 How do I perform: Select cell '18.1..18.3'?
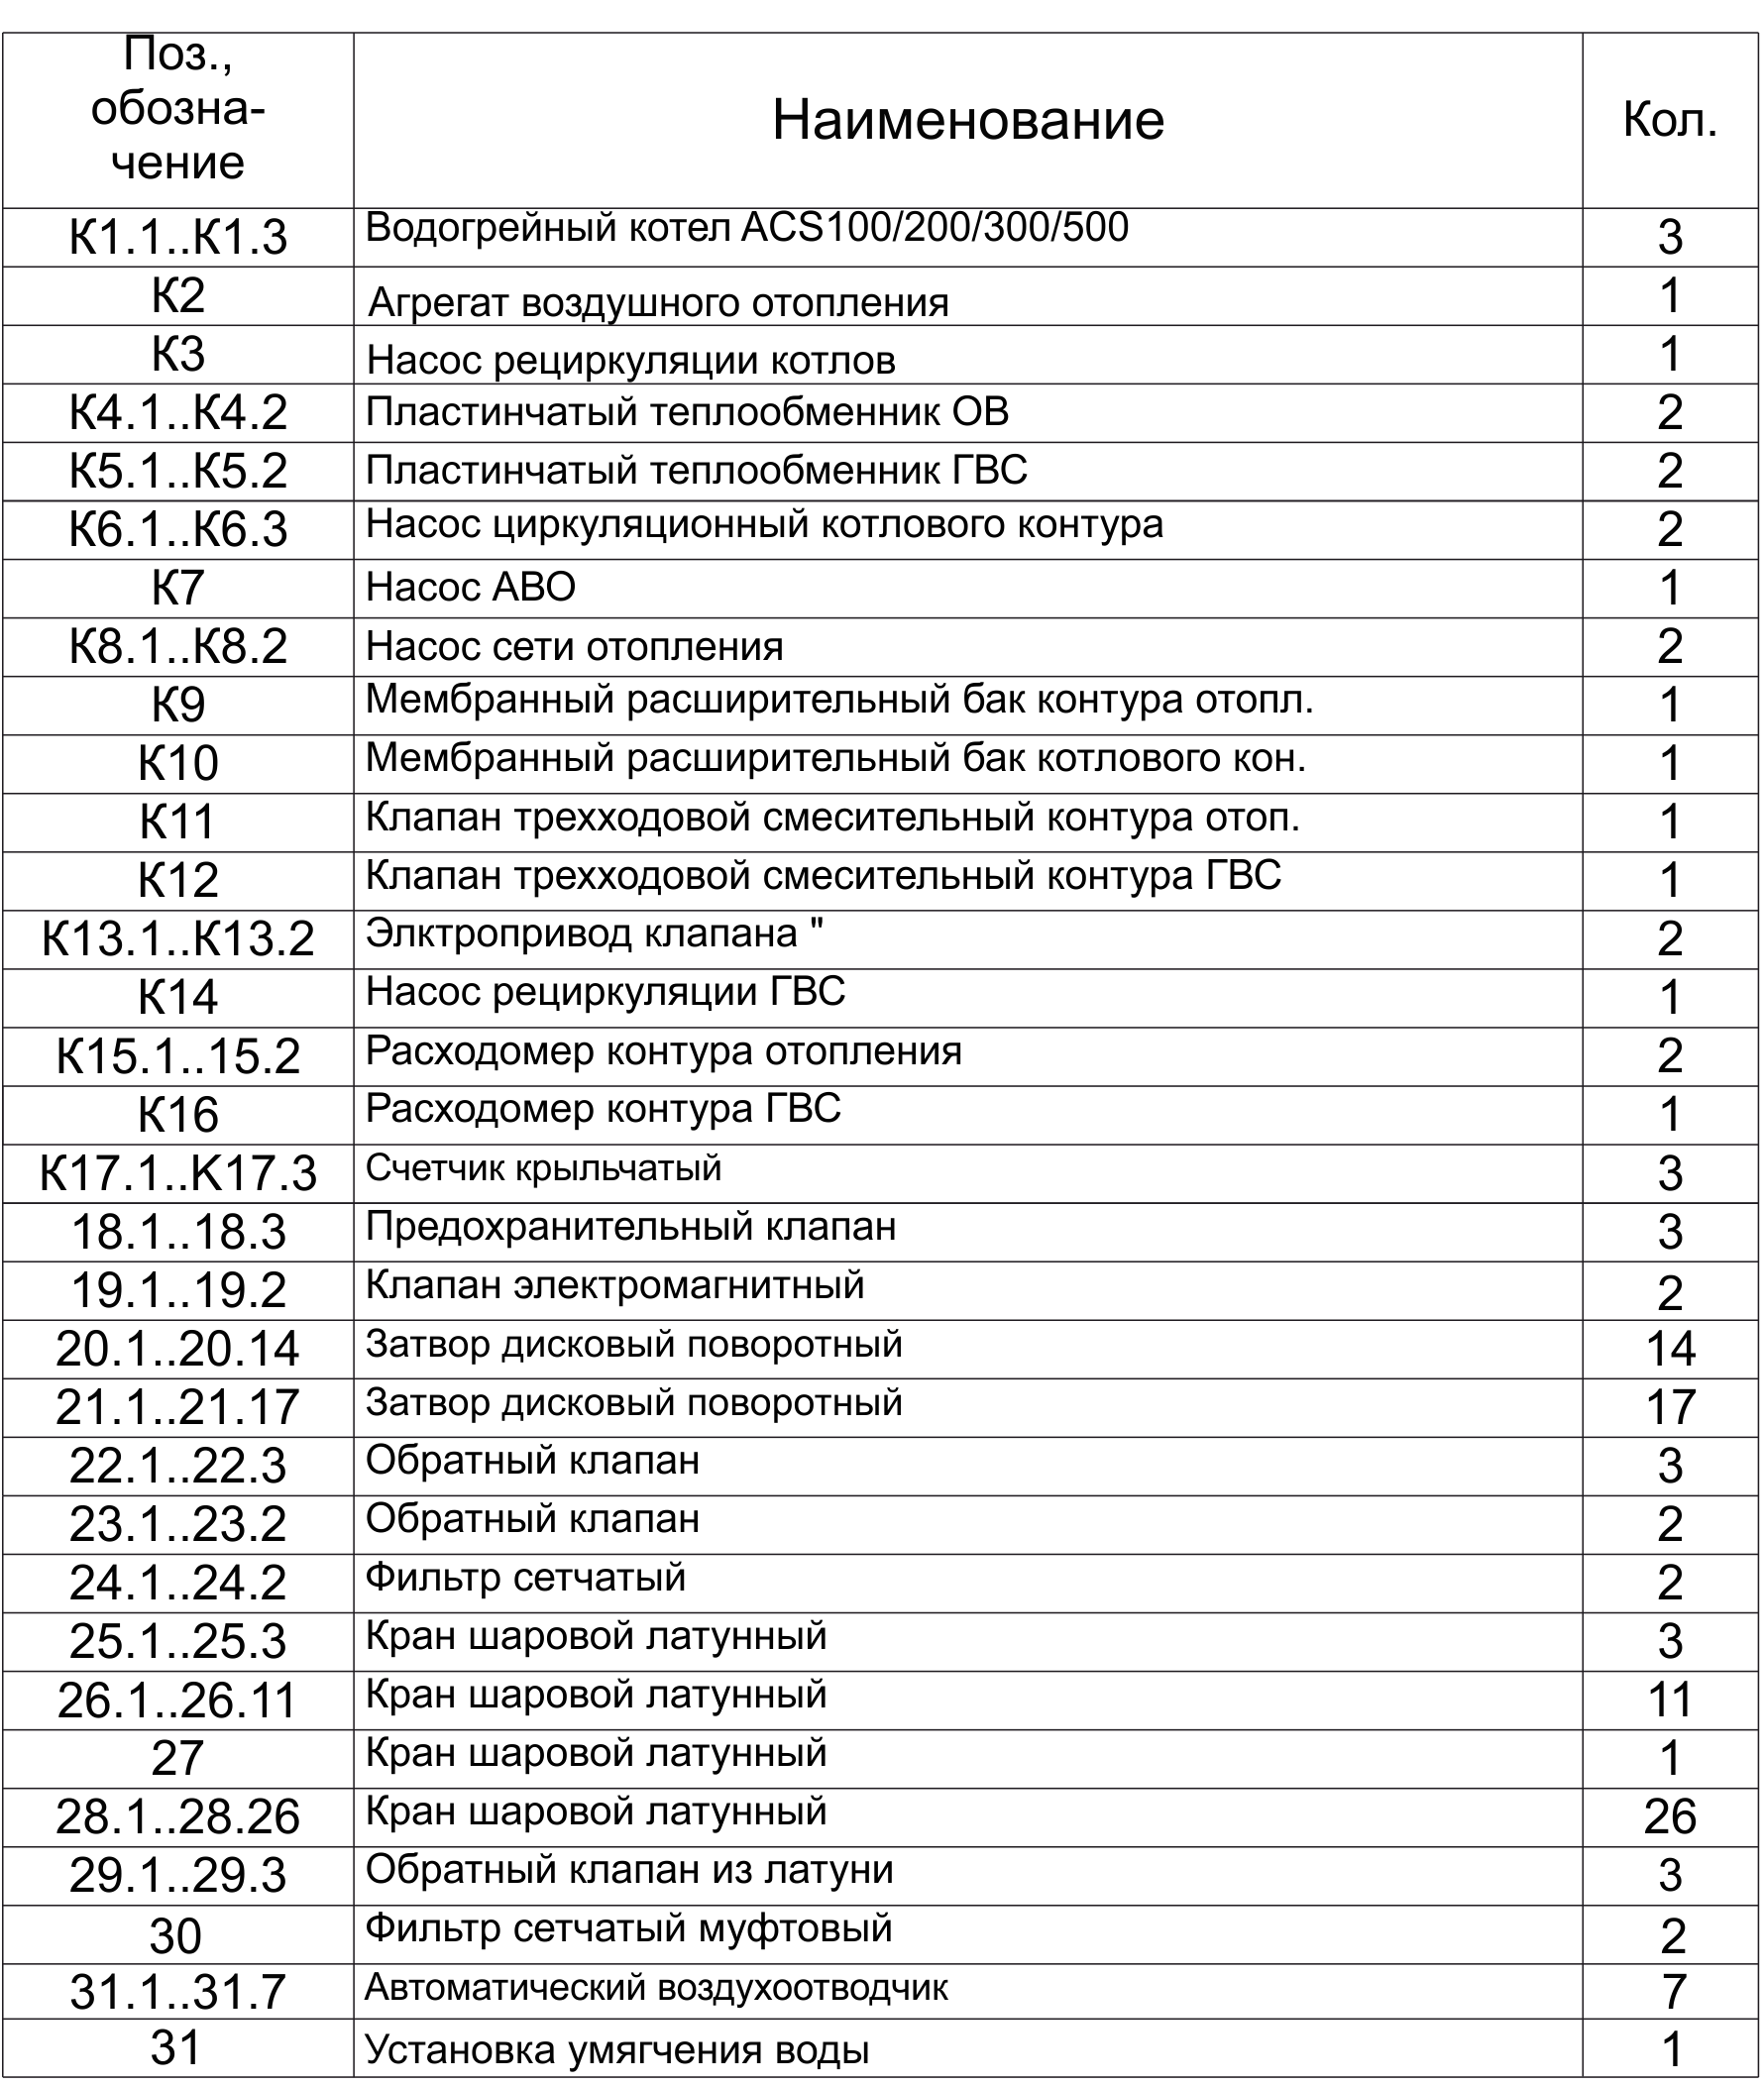pos(178,1231)
